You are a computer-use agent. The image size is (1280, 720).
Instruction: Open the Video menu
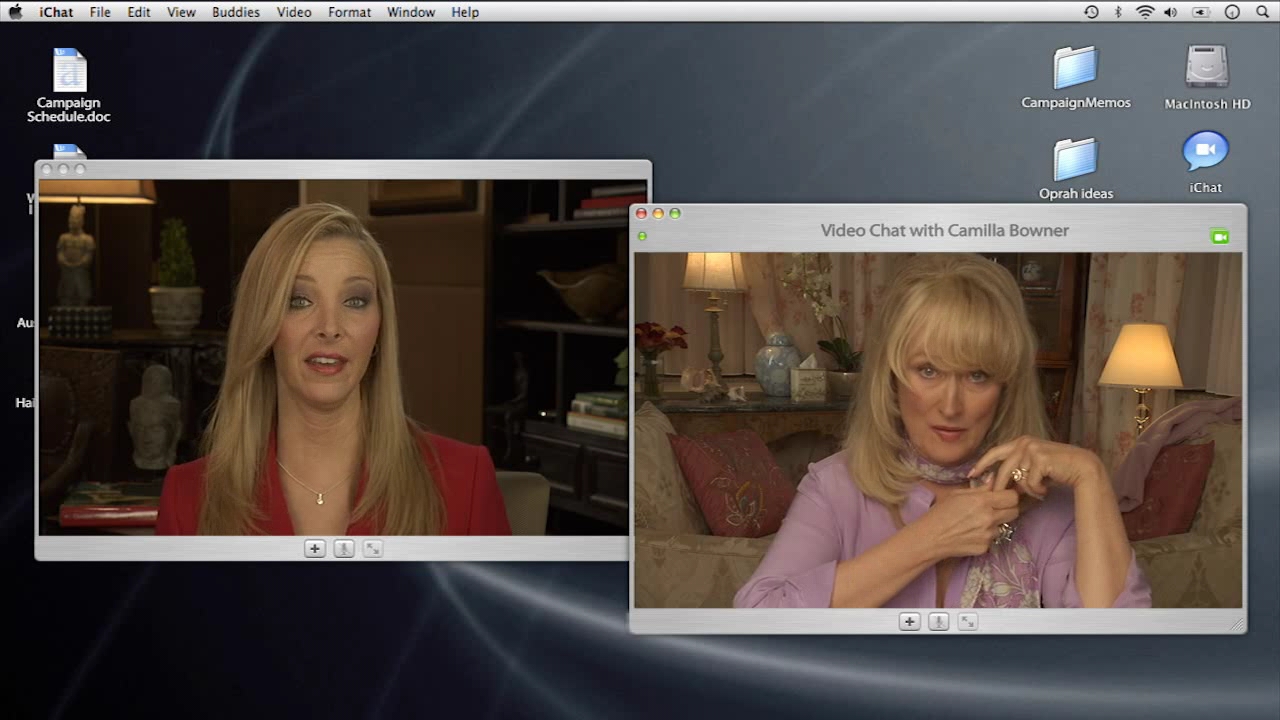coord(294,12)
